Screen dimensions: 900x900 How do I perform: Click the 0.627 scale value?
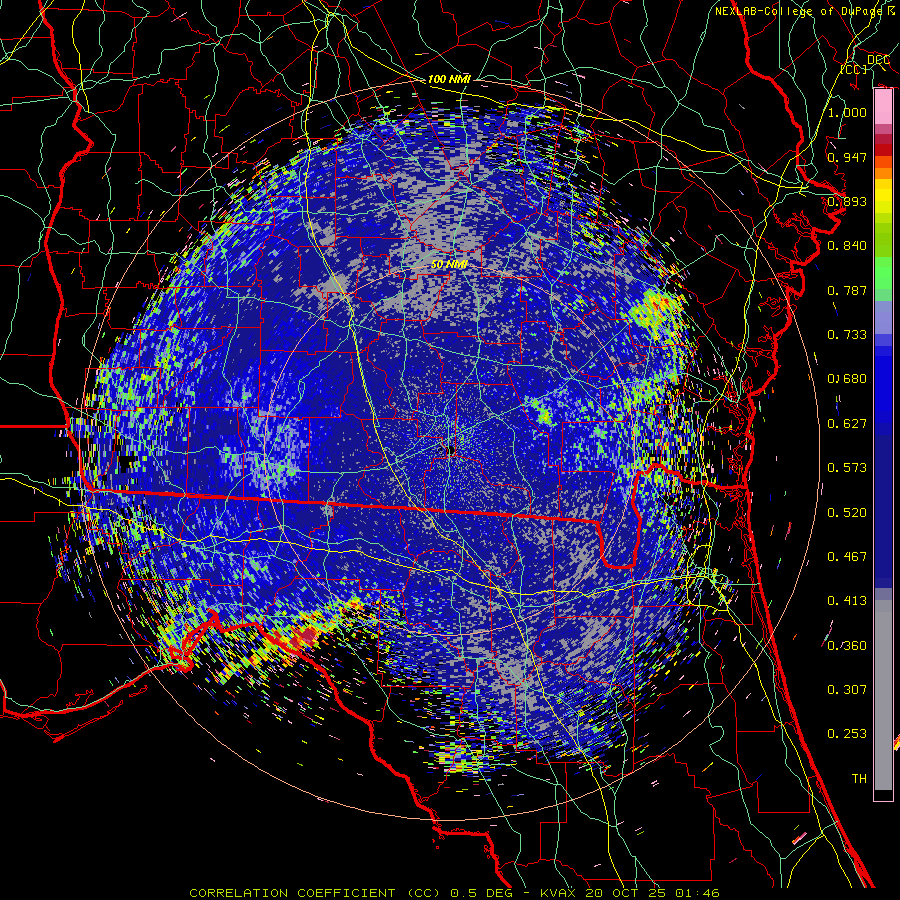pyautogui.click(x=847, y=424)
